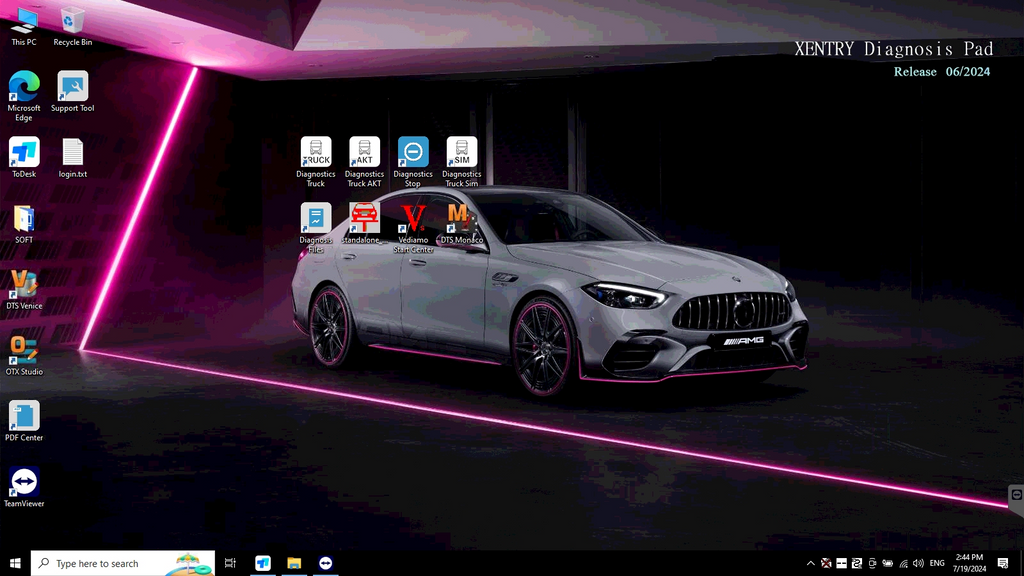Screen dimensions: 1024x576
Task: Select the DTS Venice desktop icon
Action: 24,285
